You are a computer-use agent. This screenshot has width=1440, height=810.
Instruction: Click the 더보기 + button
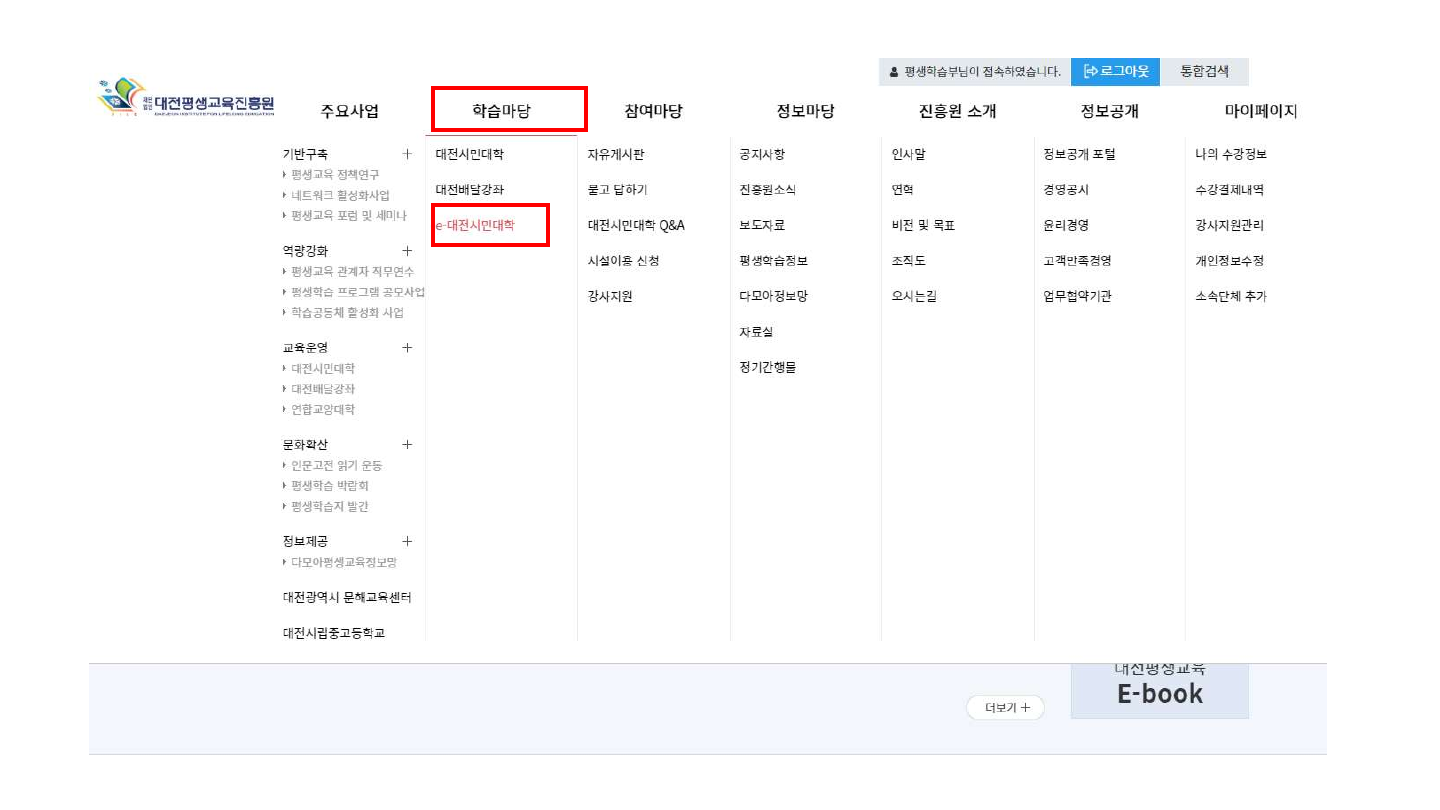tap(1005, 708)
